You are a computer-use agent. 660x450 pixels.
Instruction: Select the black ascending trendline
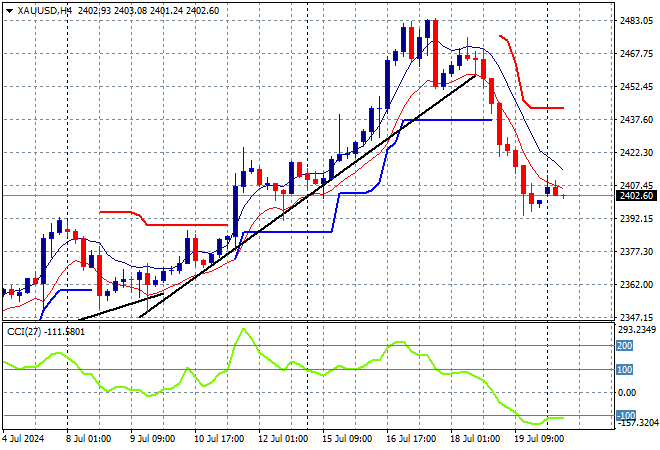(x=307, y=197)
